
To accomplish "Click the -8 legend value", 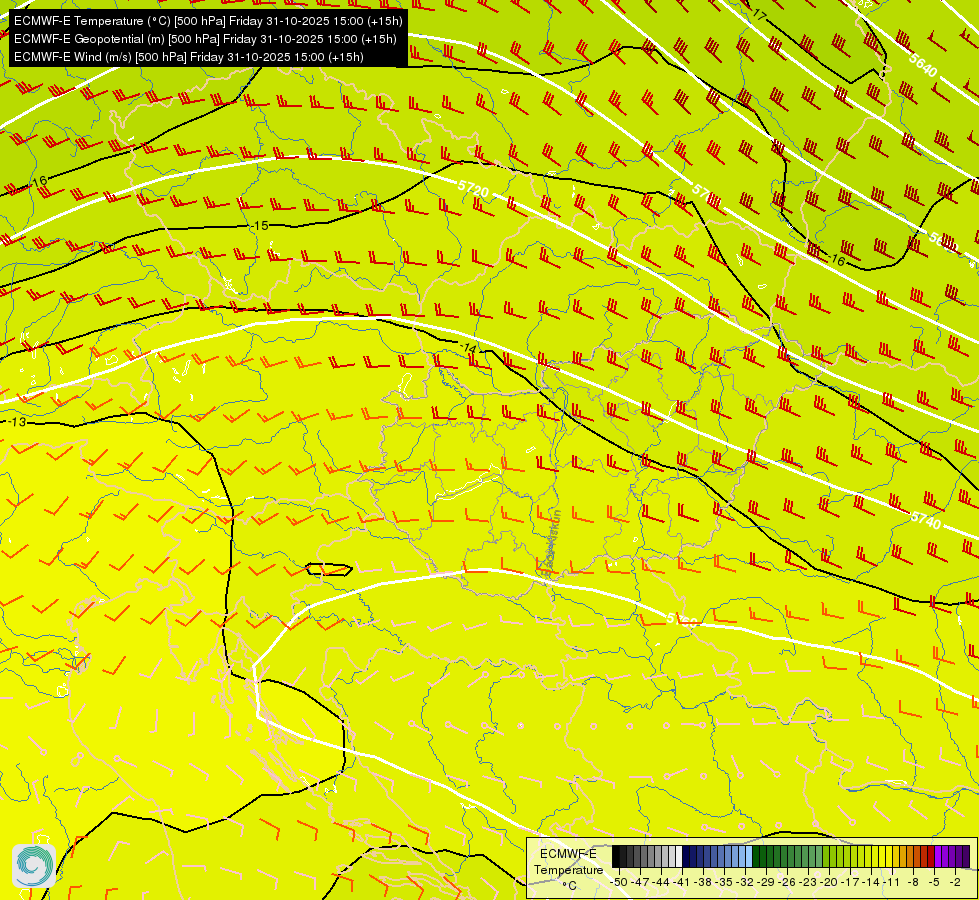I will pos(913,882).
